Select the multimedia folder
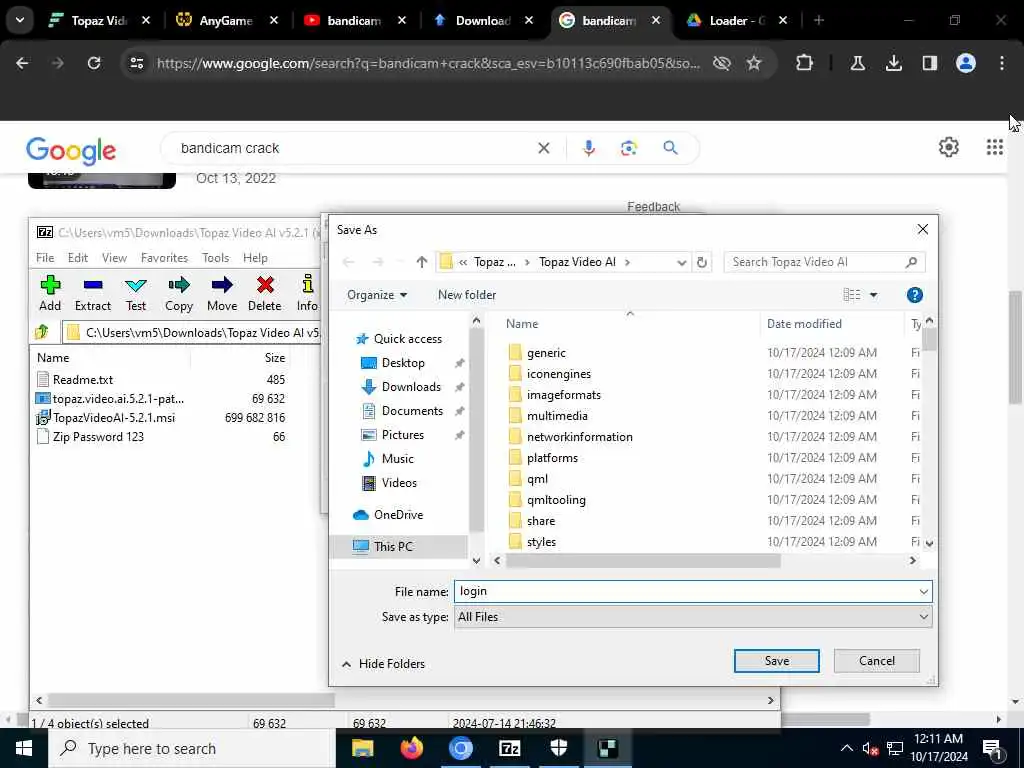This screenshot has width=1024, height=768. (557, 416)
